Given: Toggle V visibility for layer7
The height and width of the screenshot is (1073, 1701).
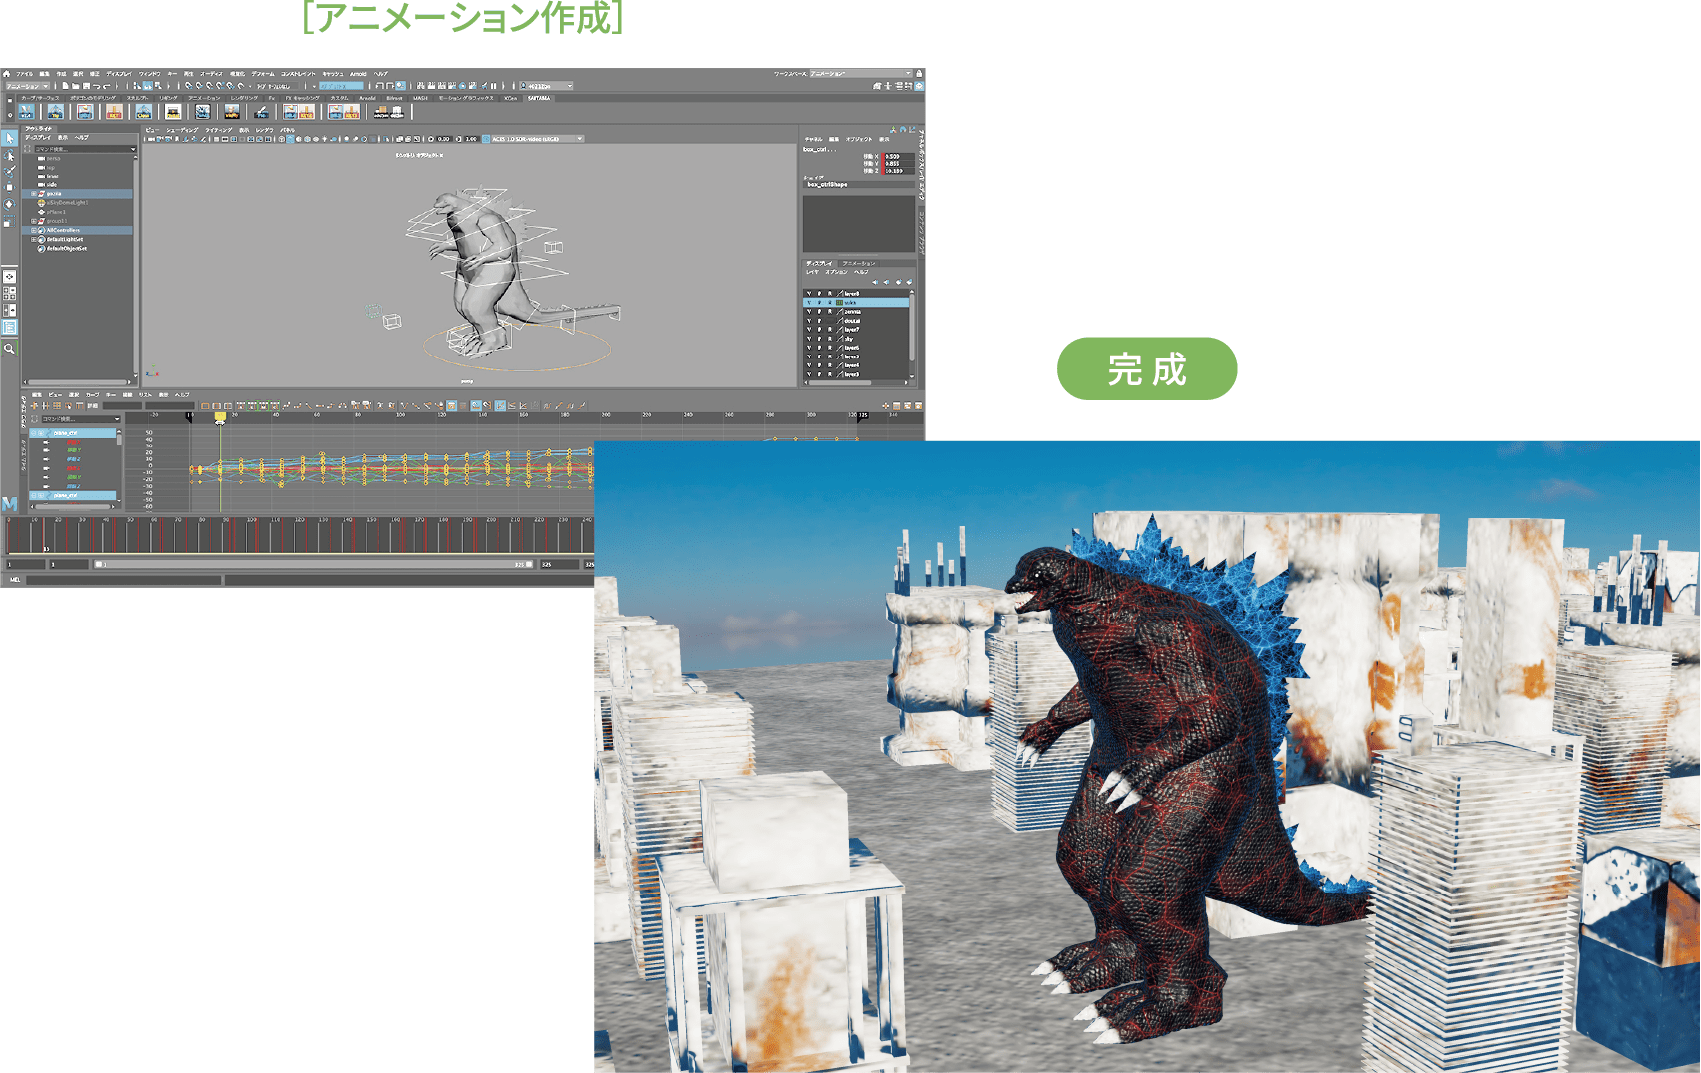Looking at the screenshot, I should click(x=809, y=330).
